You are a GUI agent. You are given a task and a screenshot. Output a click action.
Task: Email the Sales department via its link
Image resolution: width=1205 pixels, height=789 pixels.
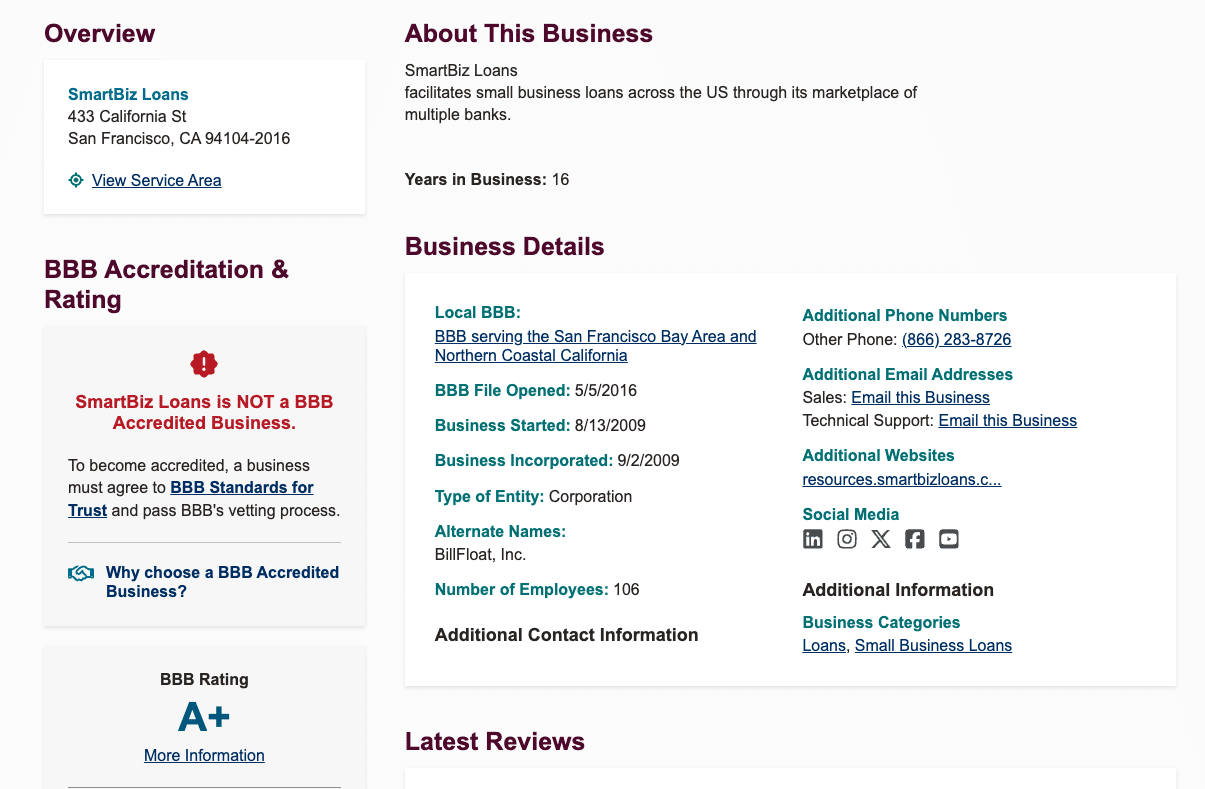pyautogui.click(x=920, y=397)
